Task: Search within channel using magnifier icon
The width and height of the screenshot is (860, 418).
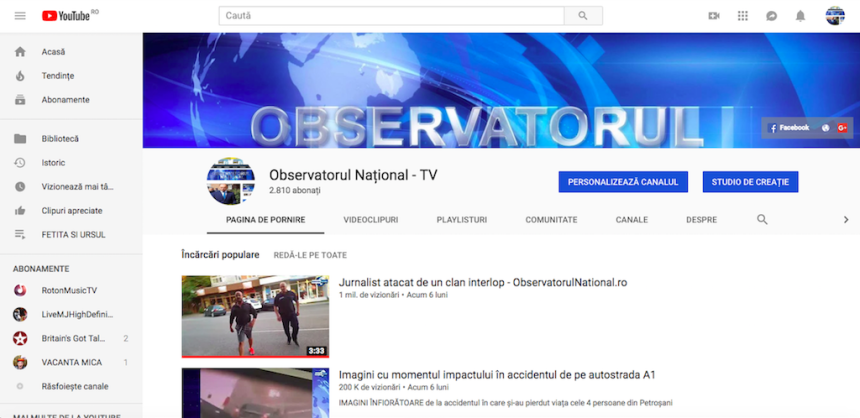Action: tap(762, 220)
